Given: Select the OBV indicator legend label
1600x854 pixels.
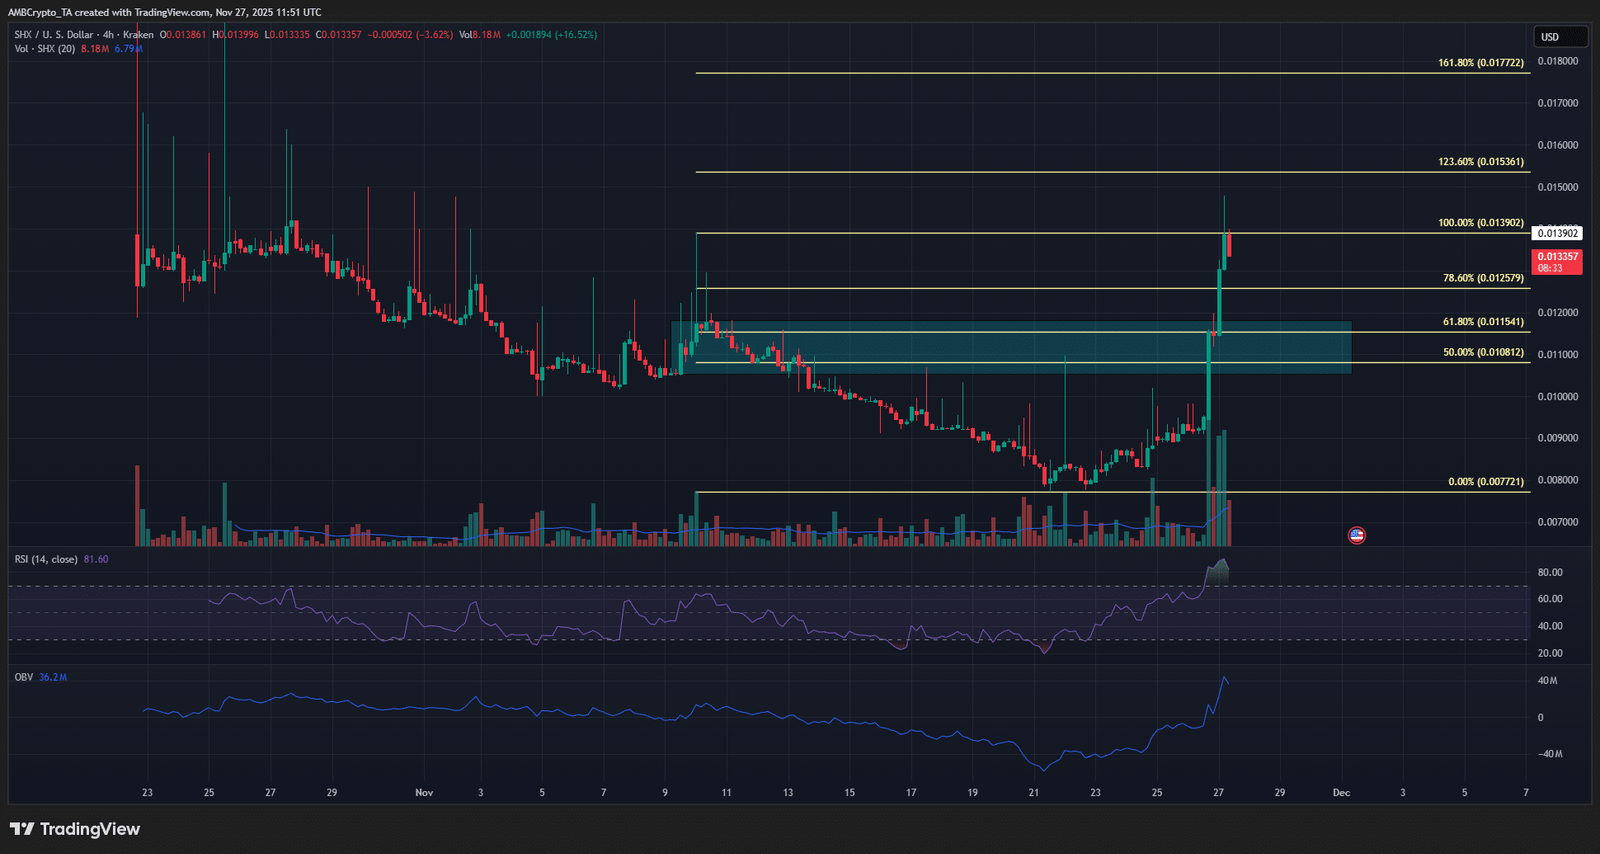Looking at the screenshot, I should coord(24,677).
